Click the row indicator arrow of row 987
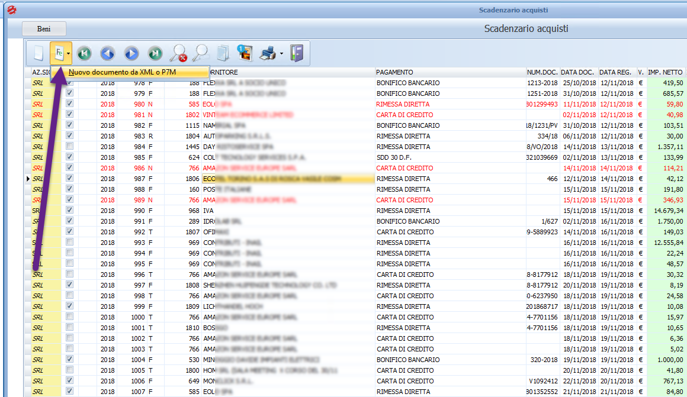 pos(28,179)
